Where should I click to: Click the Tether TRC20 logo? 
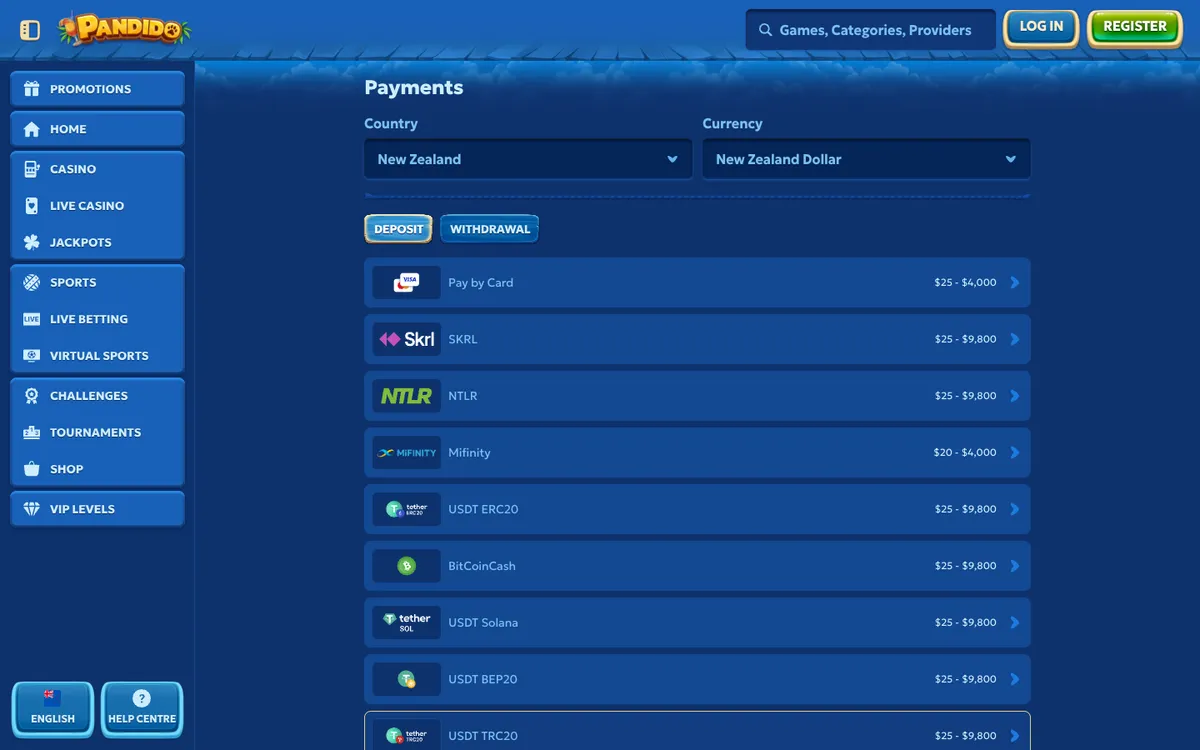pos(406,736)
